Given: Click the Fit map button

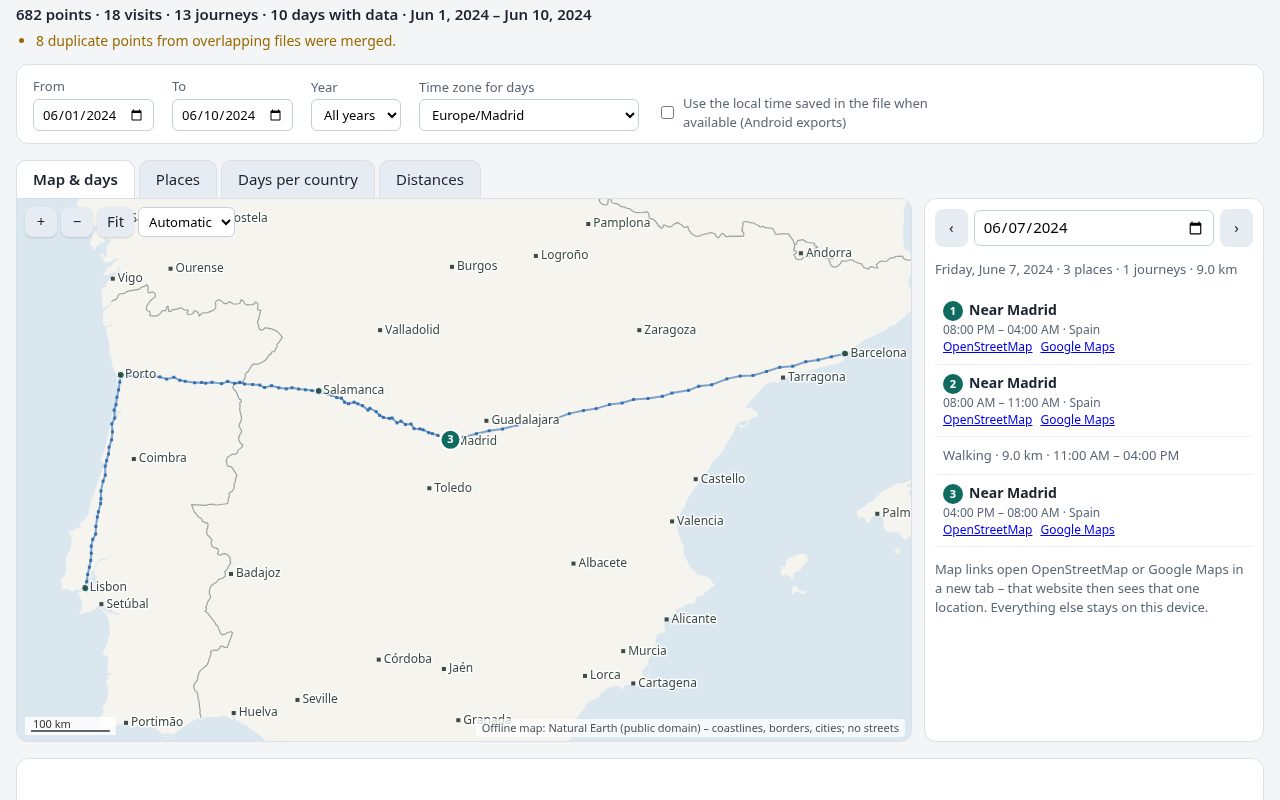Looking at the screenshot, I should (x=115, y=222).
